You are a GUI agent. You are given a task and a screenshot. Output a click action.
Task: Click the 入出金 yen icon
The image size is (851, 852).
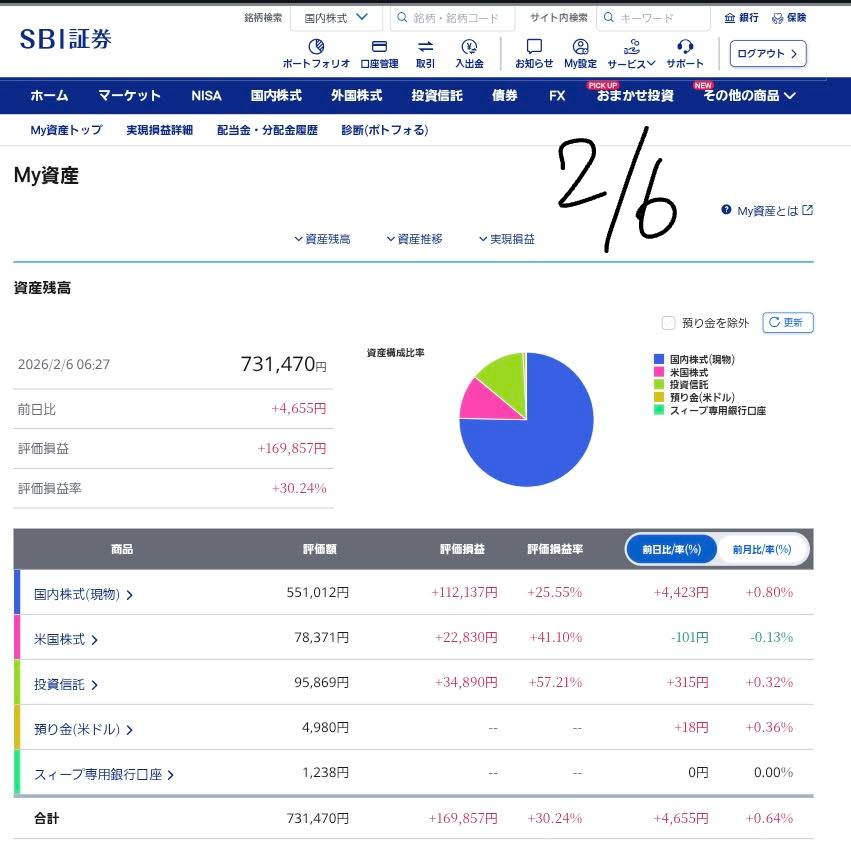pyautogui.click(x=469, y=47)
